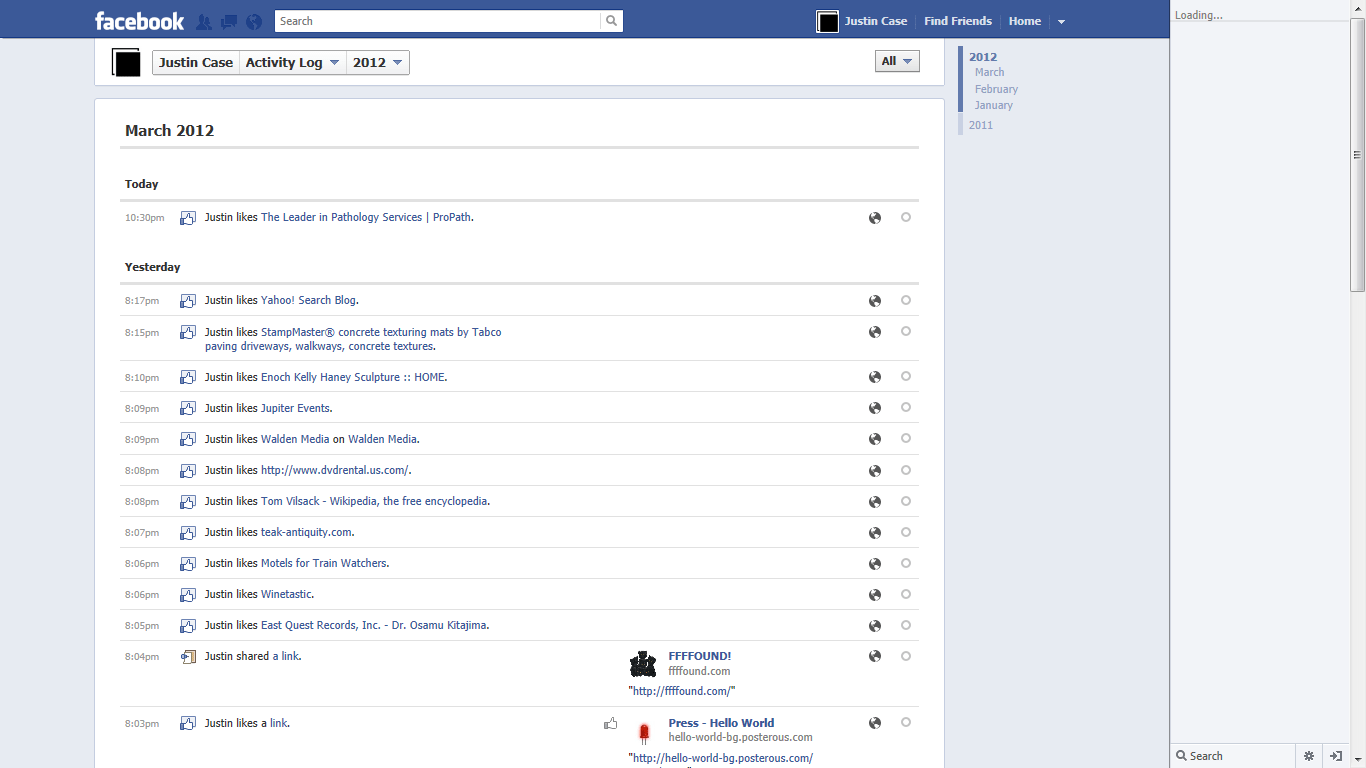1366x768 pixels.
Task: Open the Winetastic link
Action: pyautogui.click(x=286, y=594)
